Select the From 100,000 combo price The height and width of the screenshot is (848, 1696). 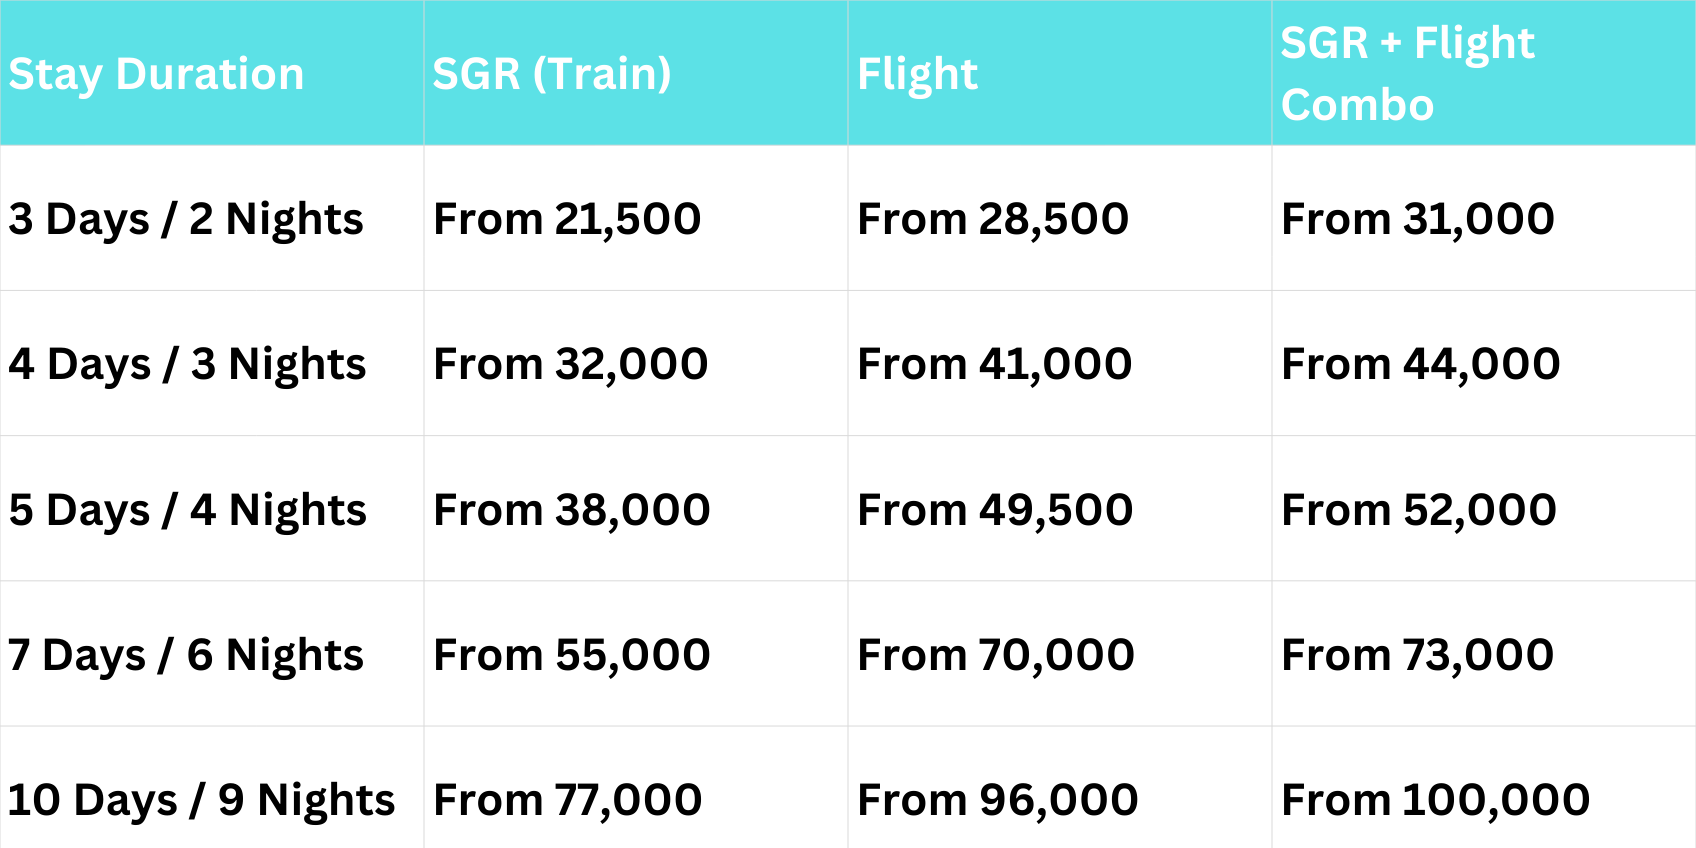coord(1435,800)
